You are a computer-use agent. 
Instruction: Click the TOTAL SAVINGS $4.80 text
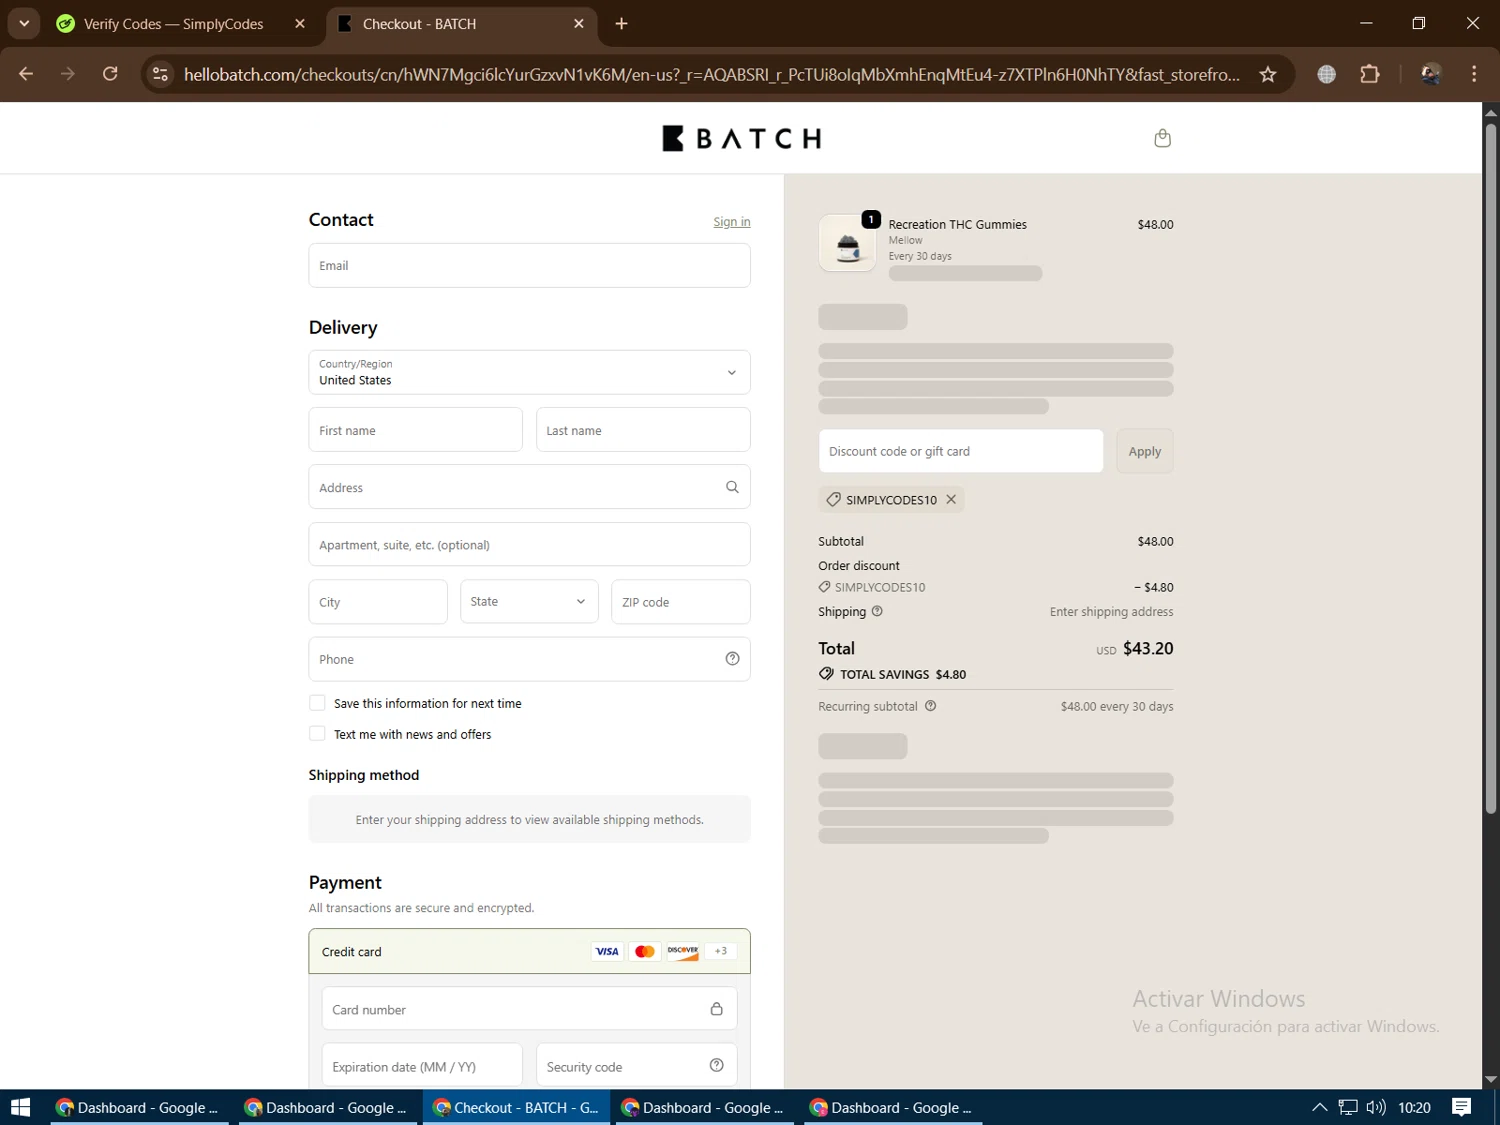903,674
